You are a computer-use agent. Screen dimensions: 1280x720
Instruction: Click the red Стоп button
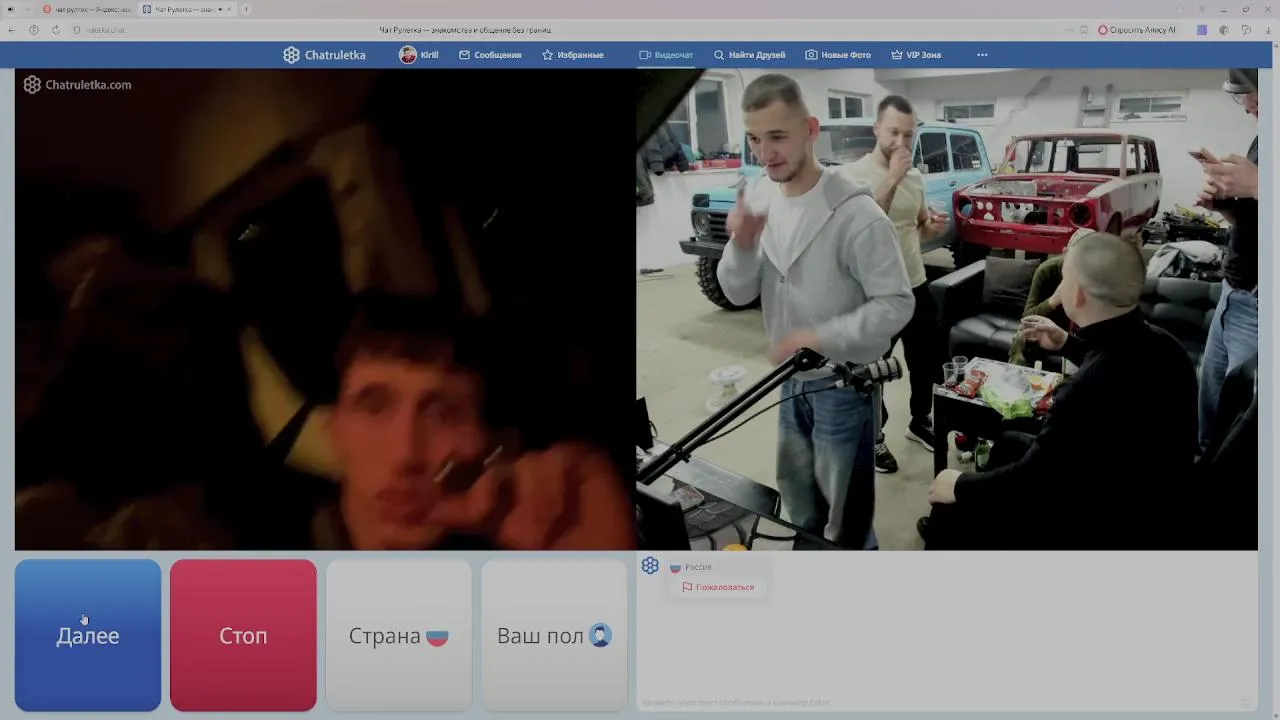[x=243, y=635]
